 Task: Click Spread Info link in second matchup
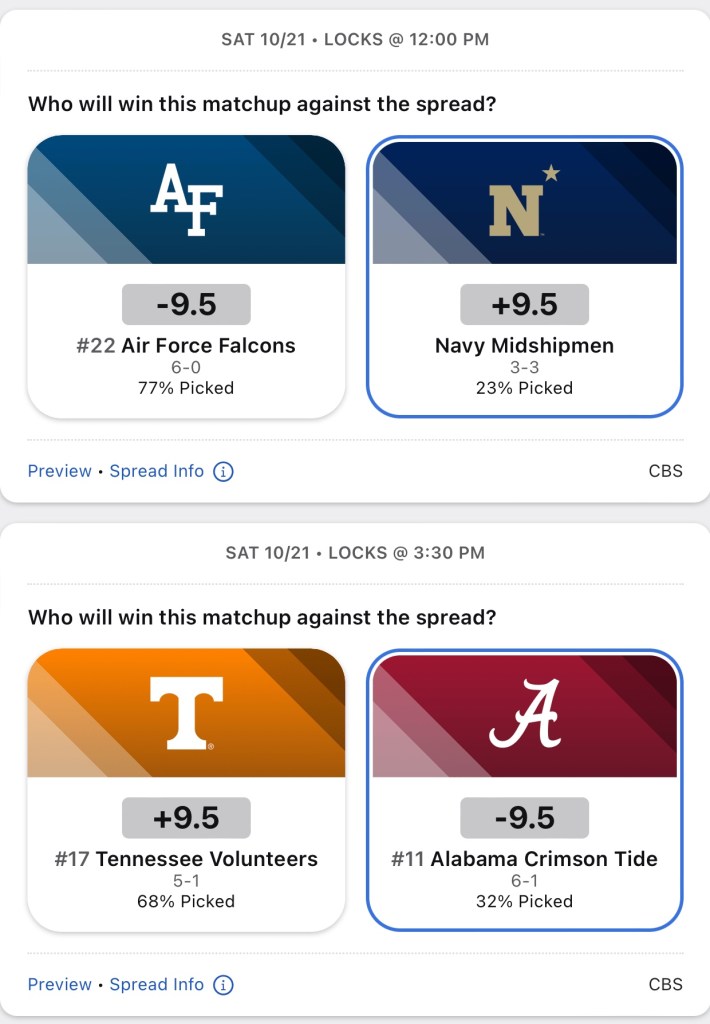click(157, 984)
